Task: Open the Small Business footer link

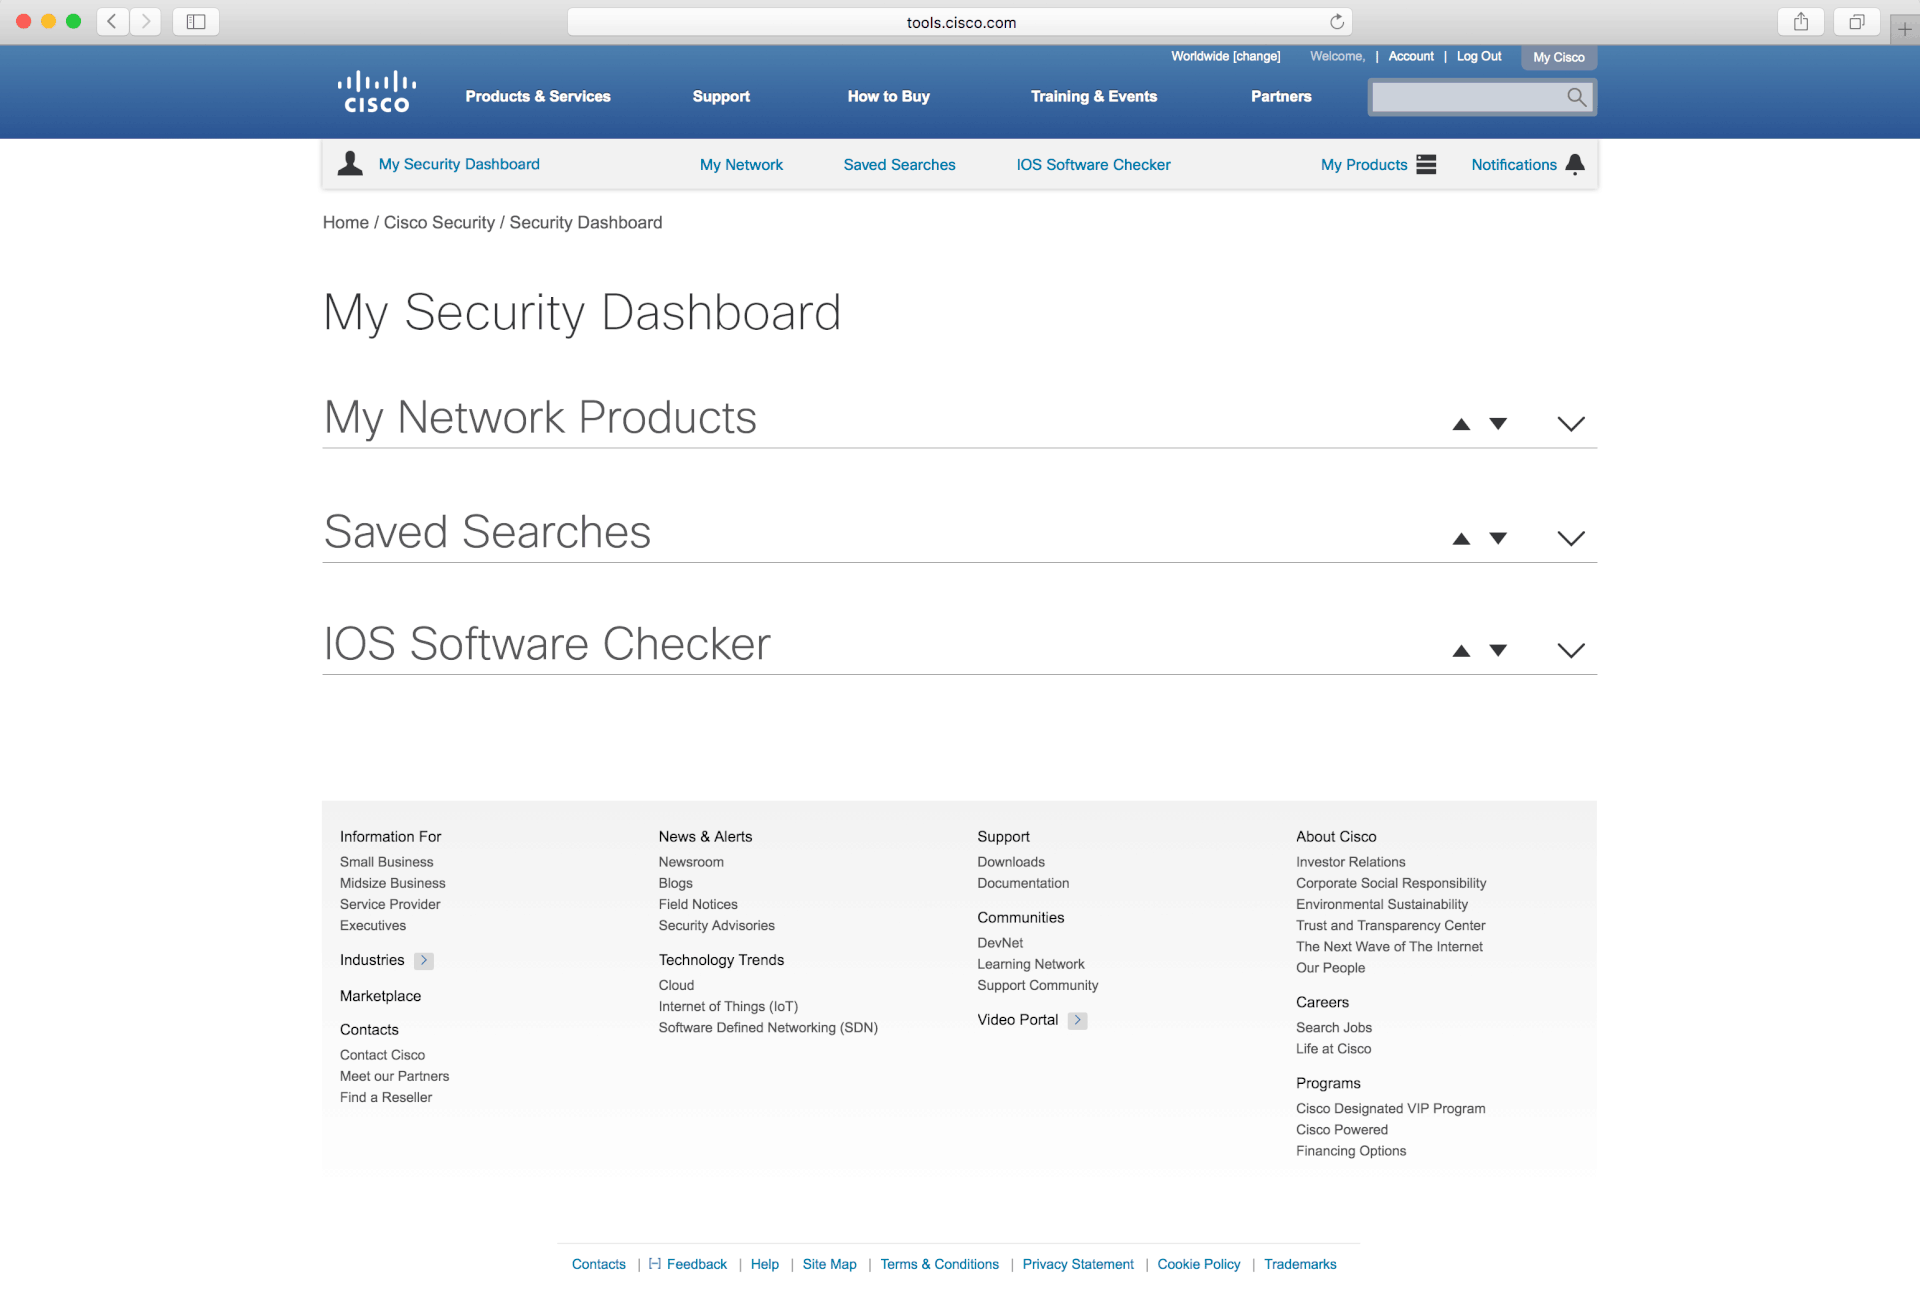Action: (x=386, y=862)
